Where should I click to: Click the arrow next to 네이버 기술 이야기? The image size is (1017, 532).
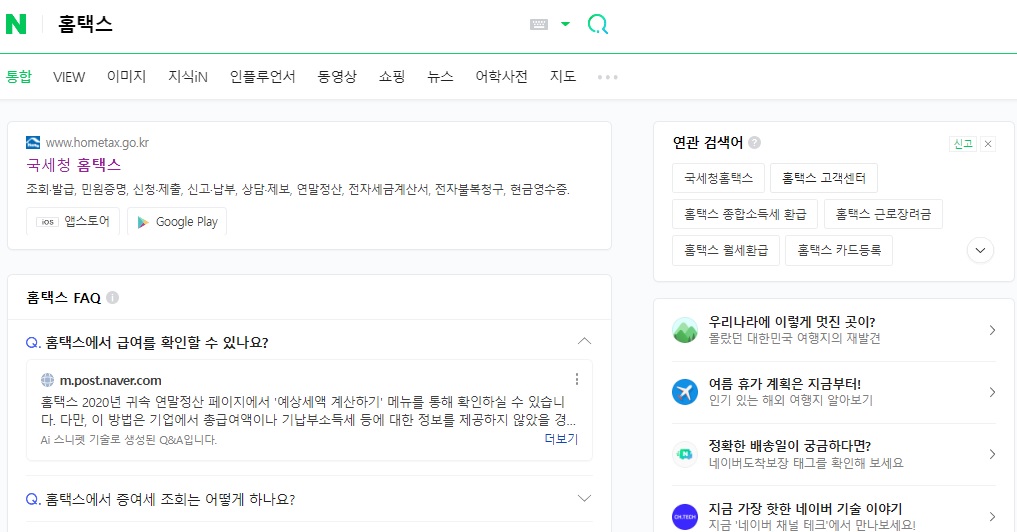pos(992,516)
